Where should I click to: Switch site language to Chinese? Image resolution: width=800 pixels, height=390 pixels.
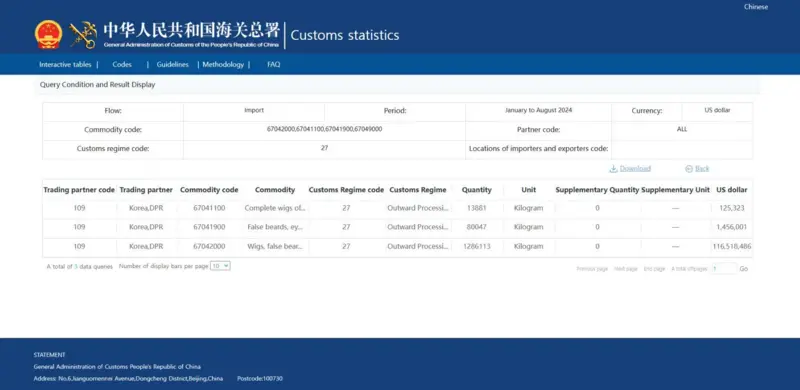coord(756,7)
